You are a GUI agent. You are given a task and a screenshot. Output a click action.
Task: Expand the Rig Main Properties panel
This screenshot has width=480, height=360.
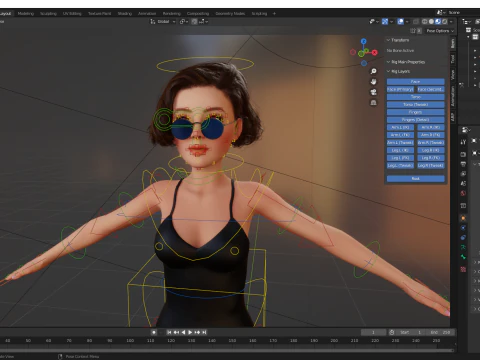click(x=406, y=62)
